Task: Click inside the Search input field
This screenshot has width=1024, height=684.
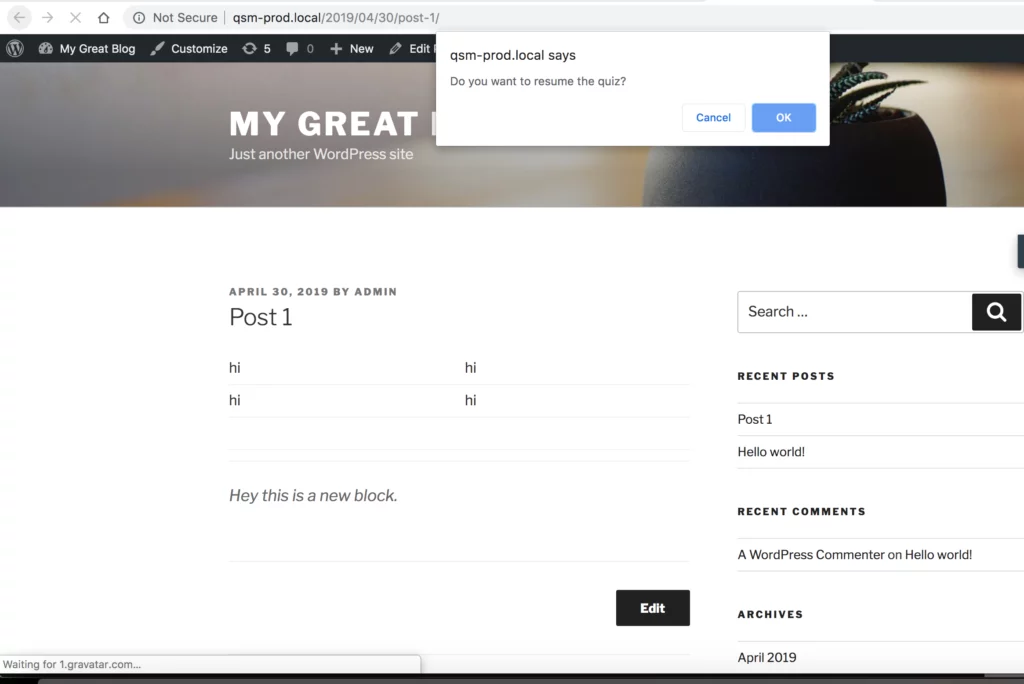Action: point(855,311)
